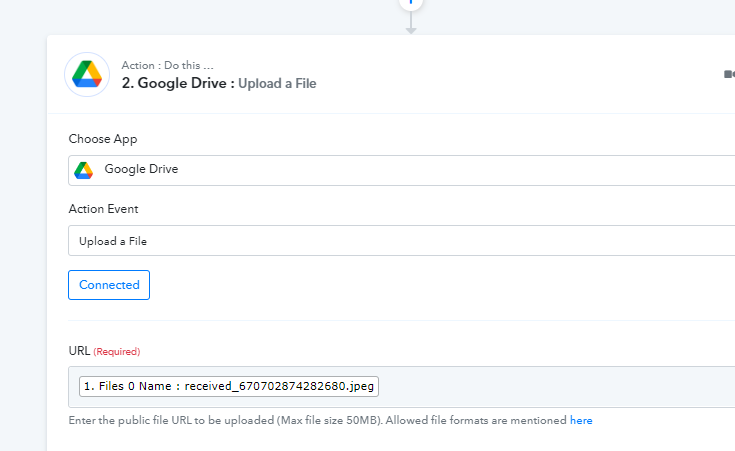
Task: Click the URL input field
Action: (402, 387)
